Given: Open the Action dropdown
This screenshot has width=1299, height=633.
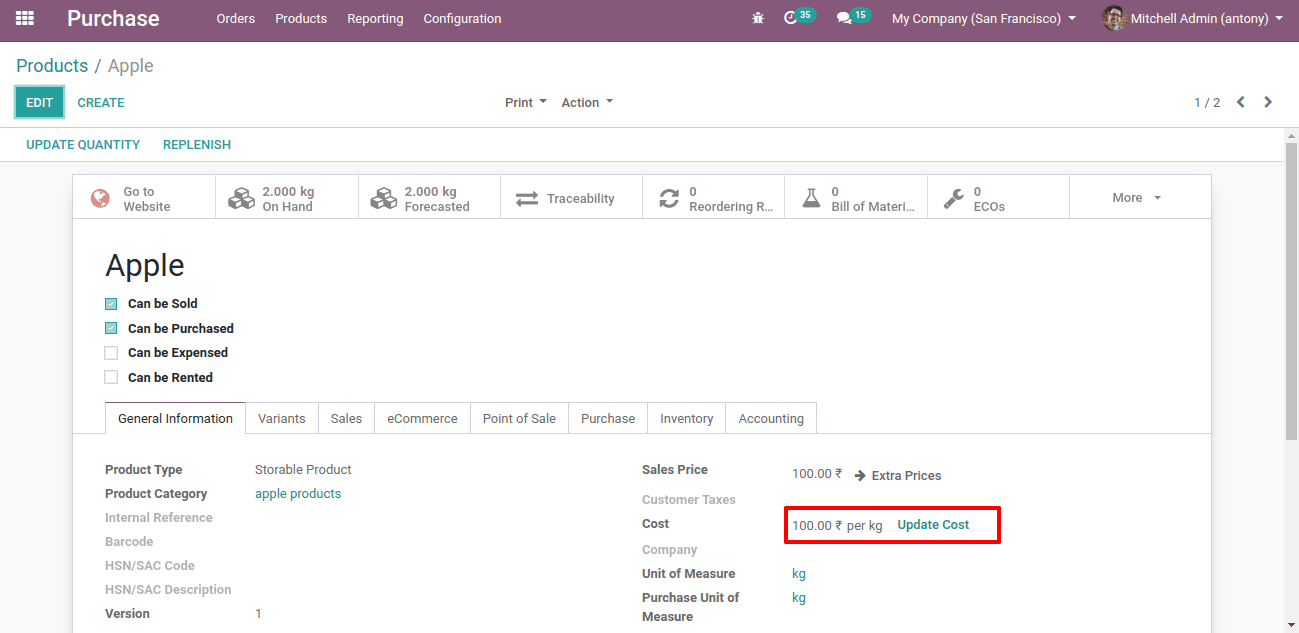Looking at the screenshot, I should click(x=587, y=102).
